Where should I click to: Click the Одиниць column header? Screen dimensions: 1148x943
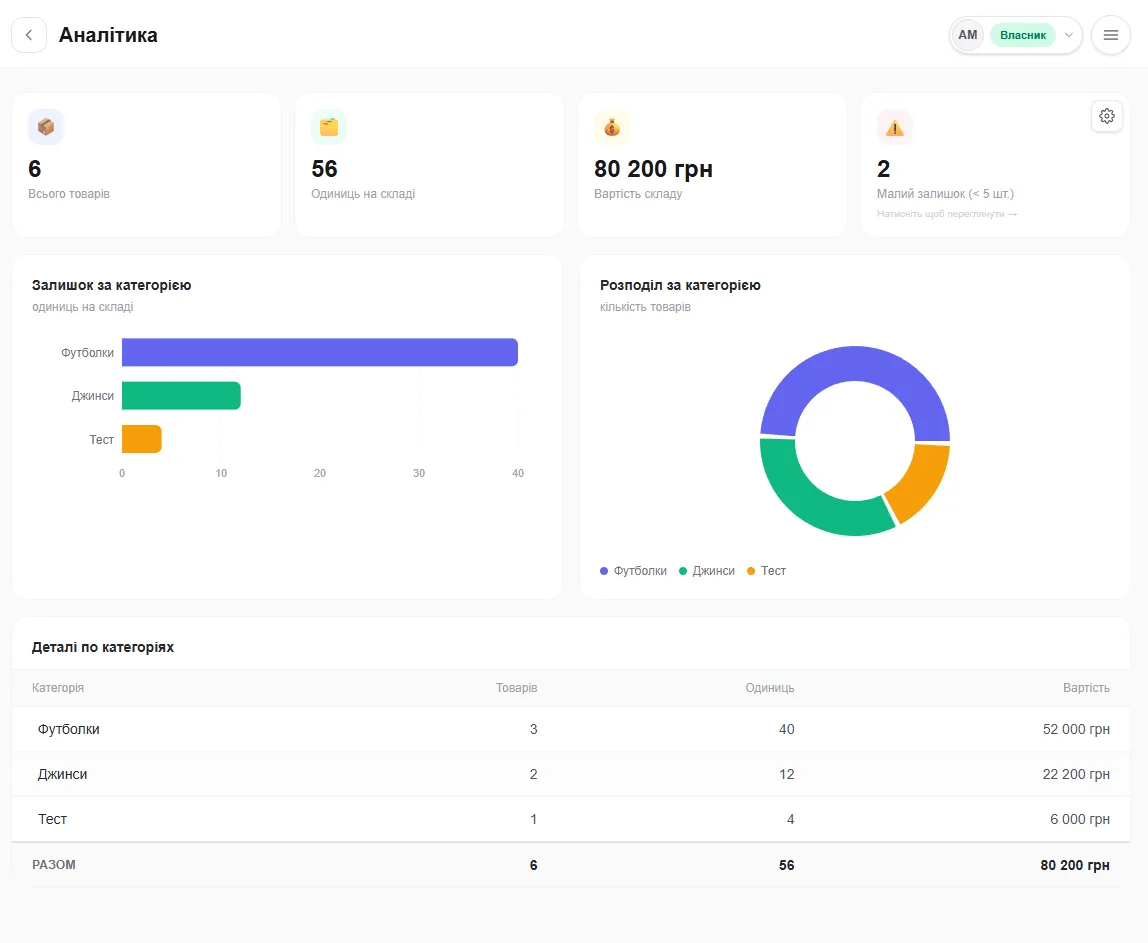(769, 688)
